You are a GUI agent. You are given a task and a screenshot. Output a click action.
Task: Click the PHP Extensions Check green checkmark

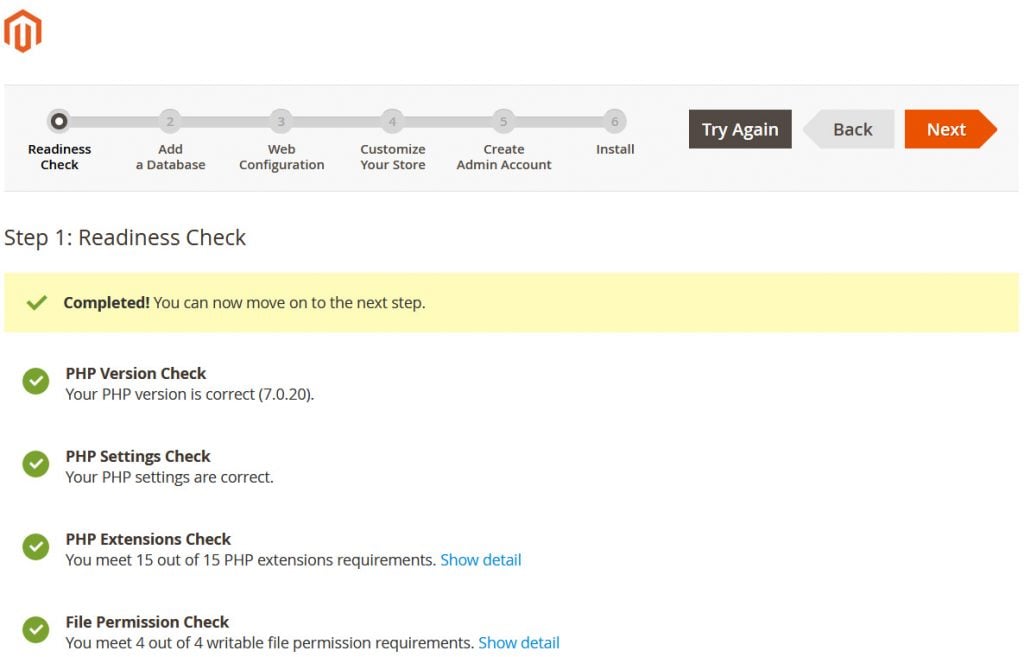coord(36,547)
